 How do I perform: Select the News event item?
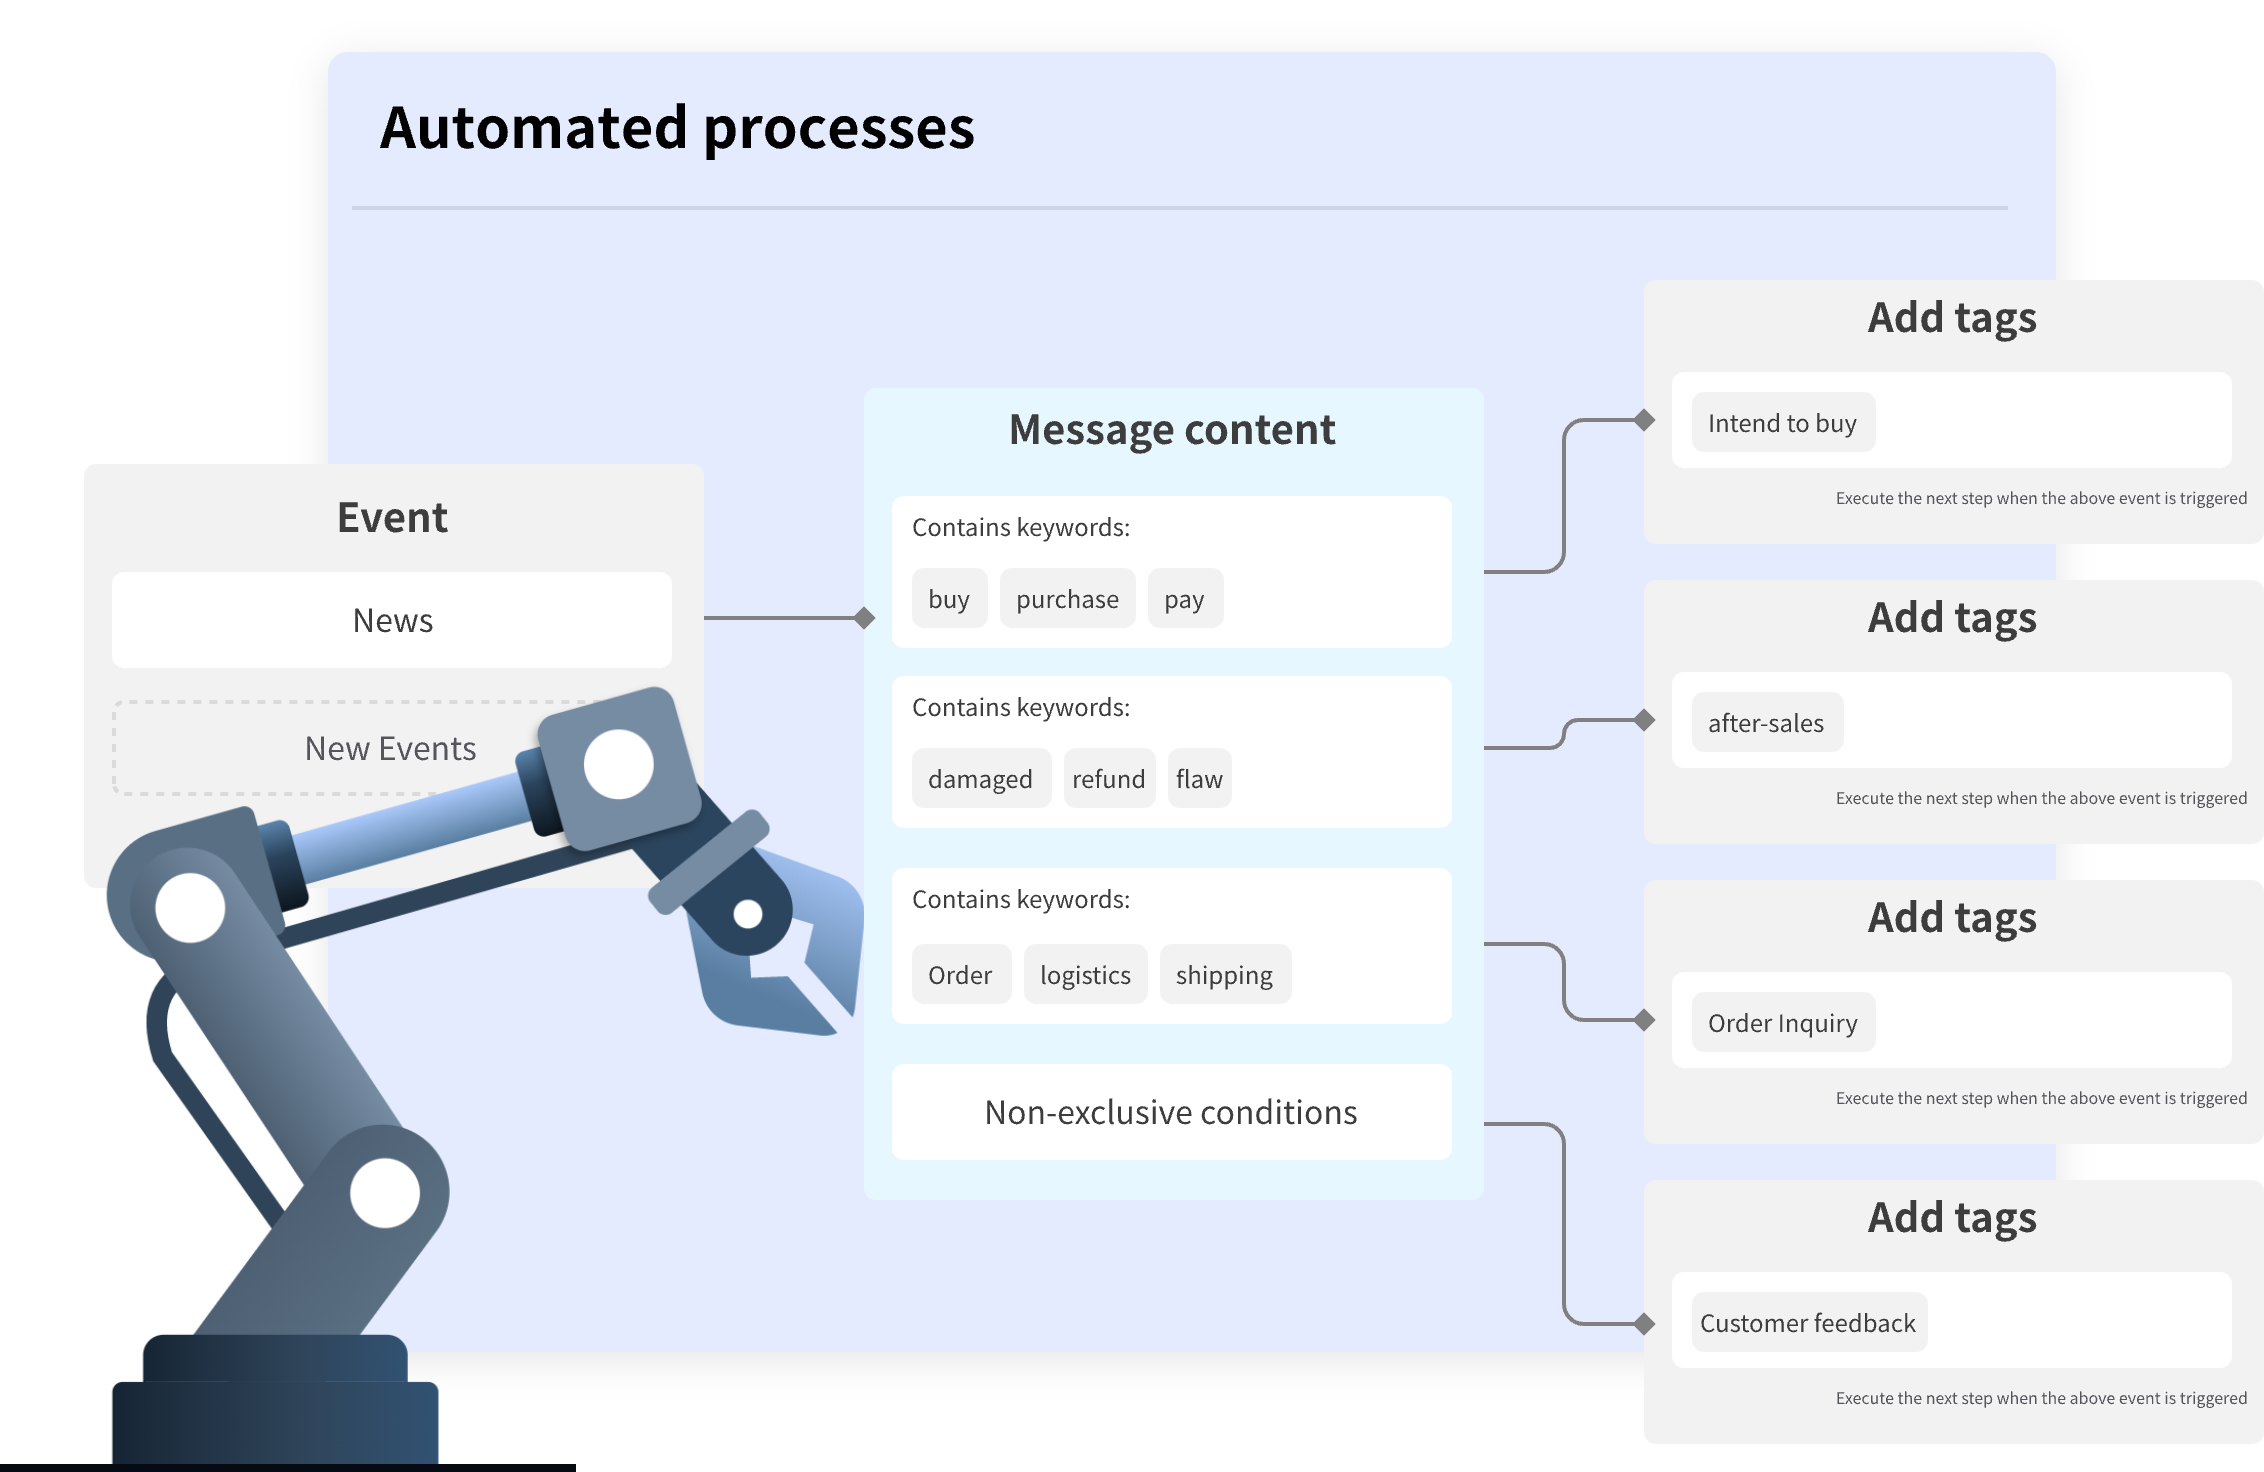tap(392, 620)
